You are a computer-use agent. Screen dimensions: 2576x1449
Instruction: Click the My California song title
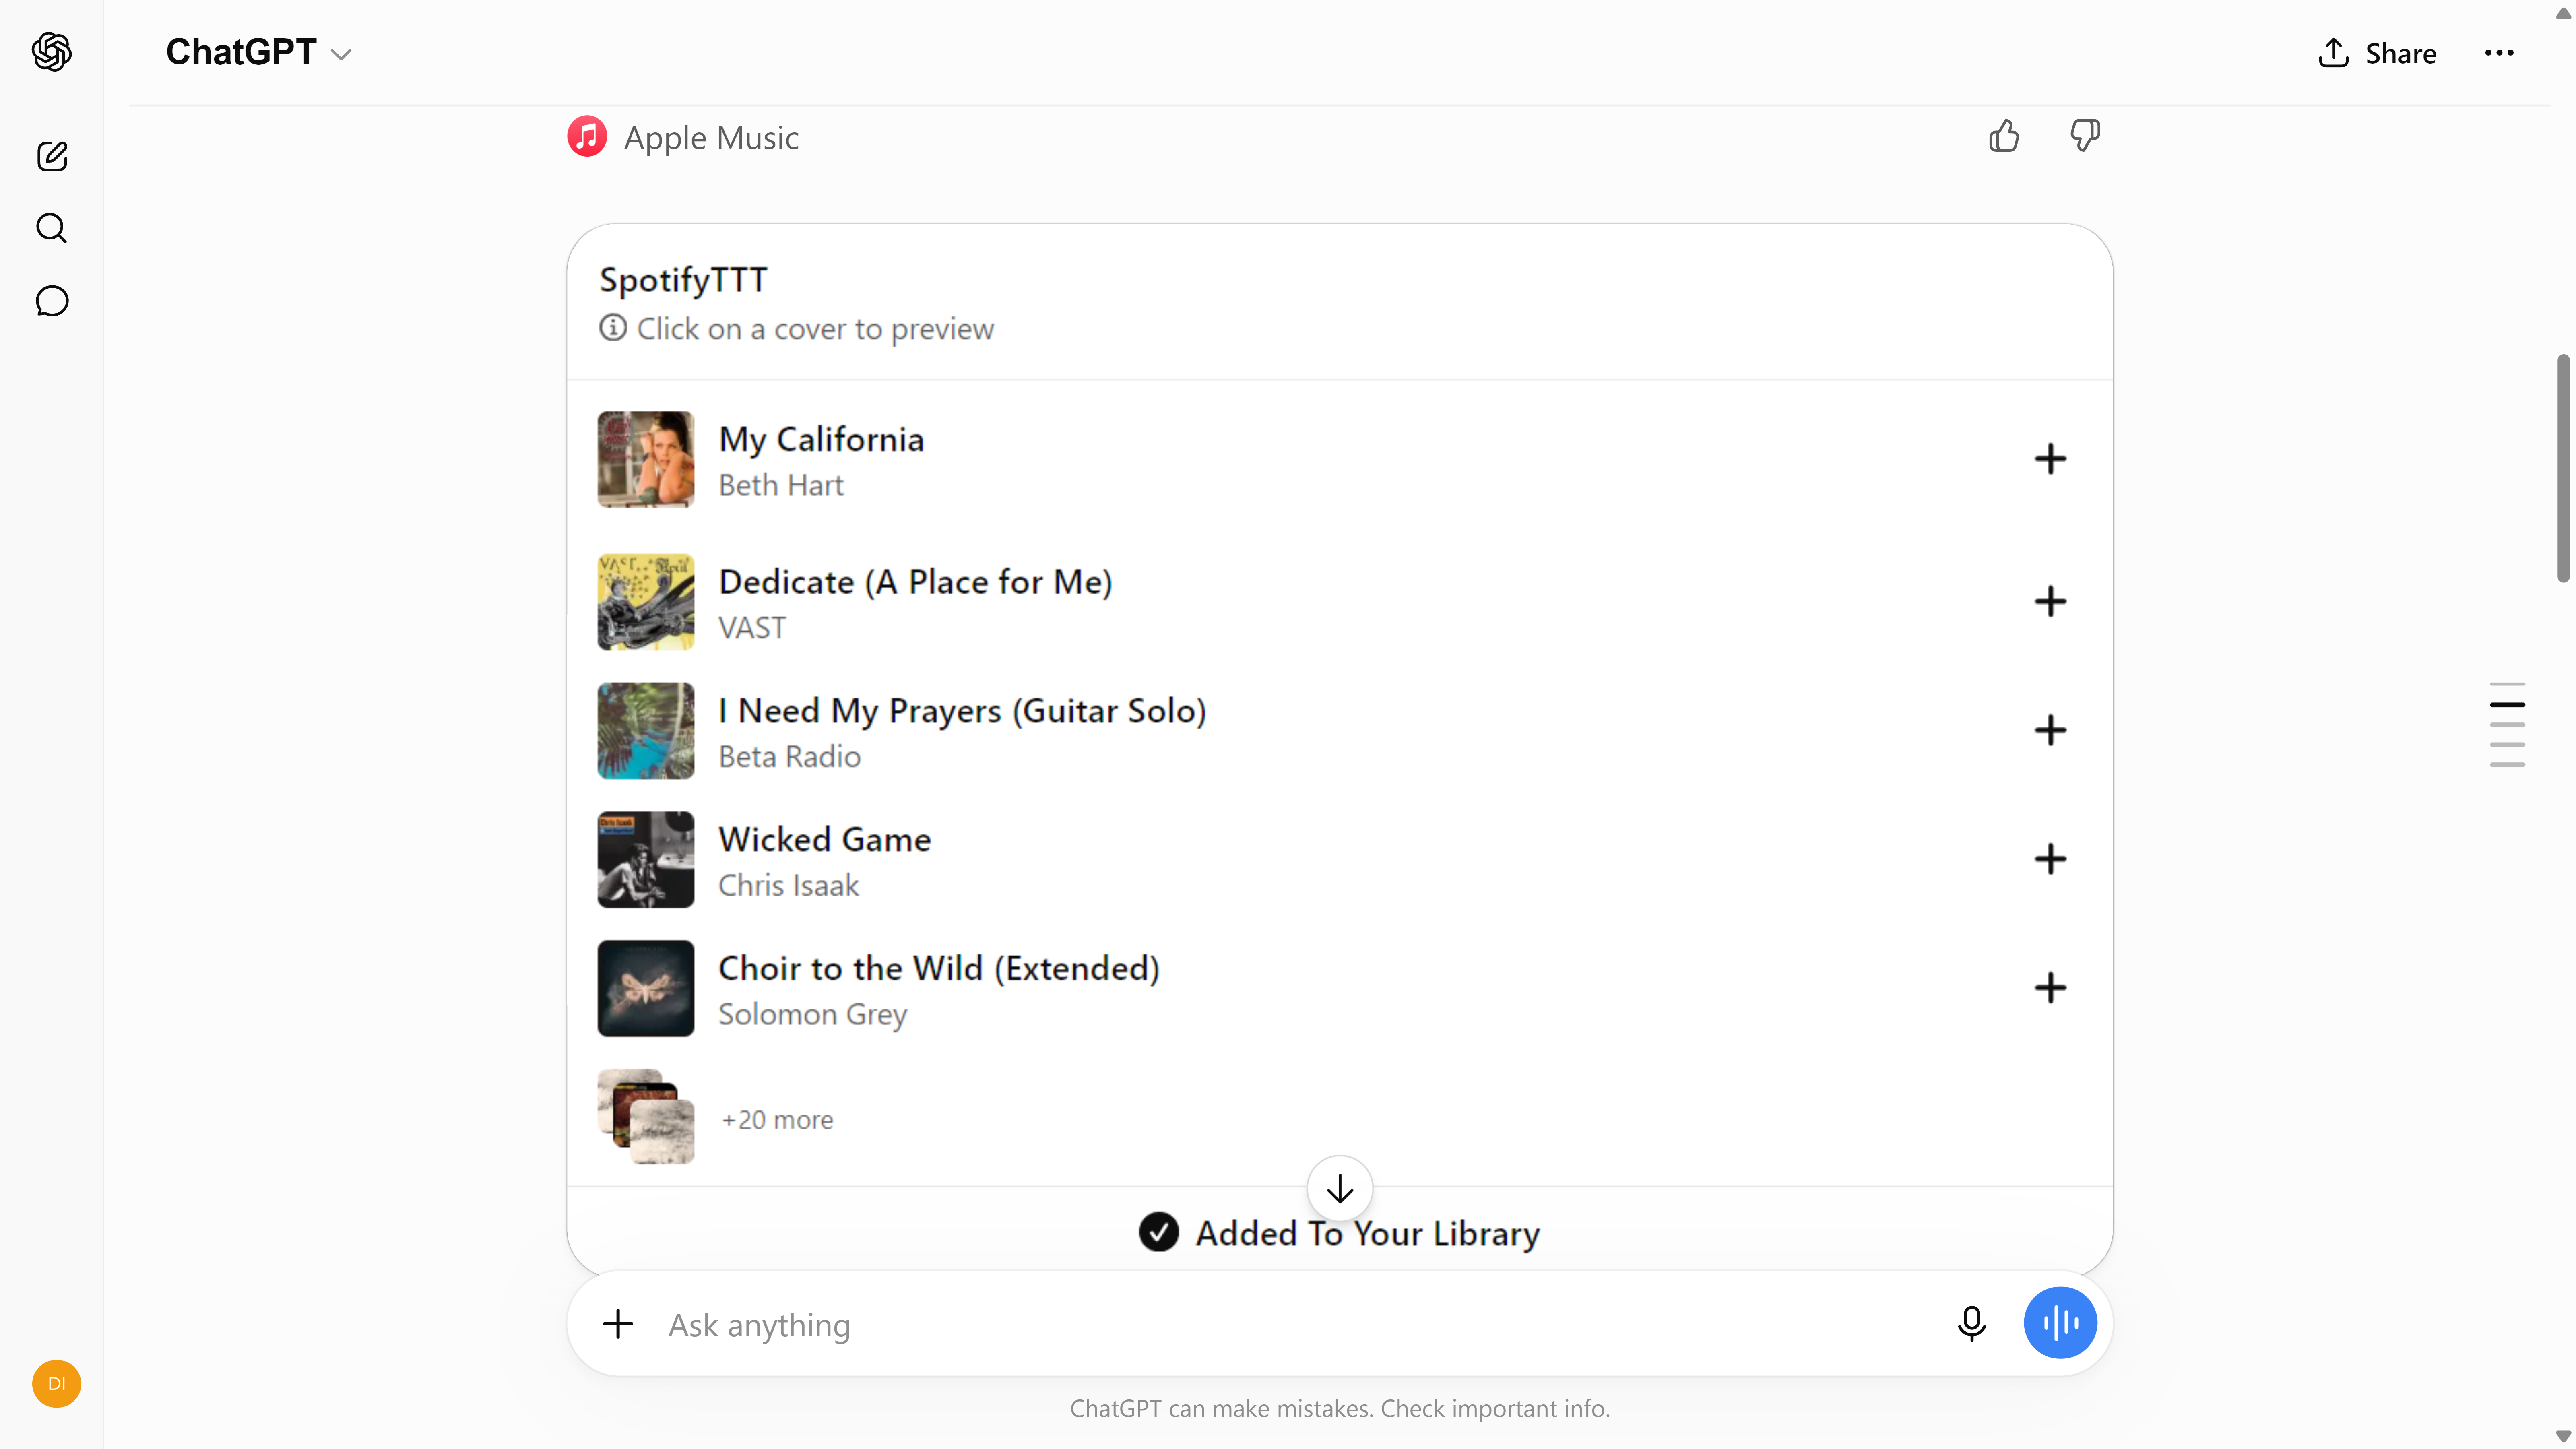pos(821,439)
